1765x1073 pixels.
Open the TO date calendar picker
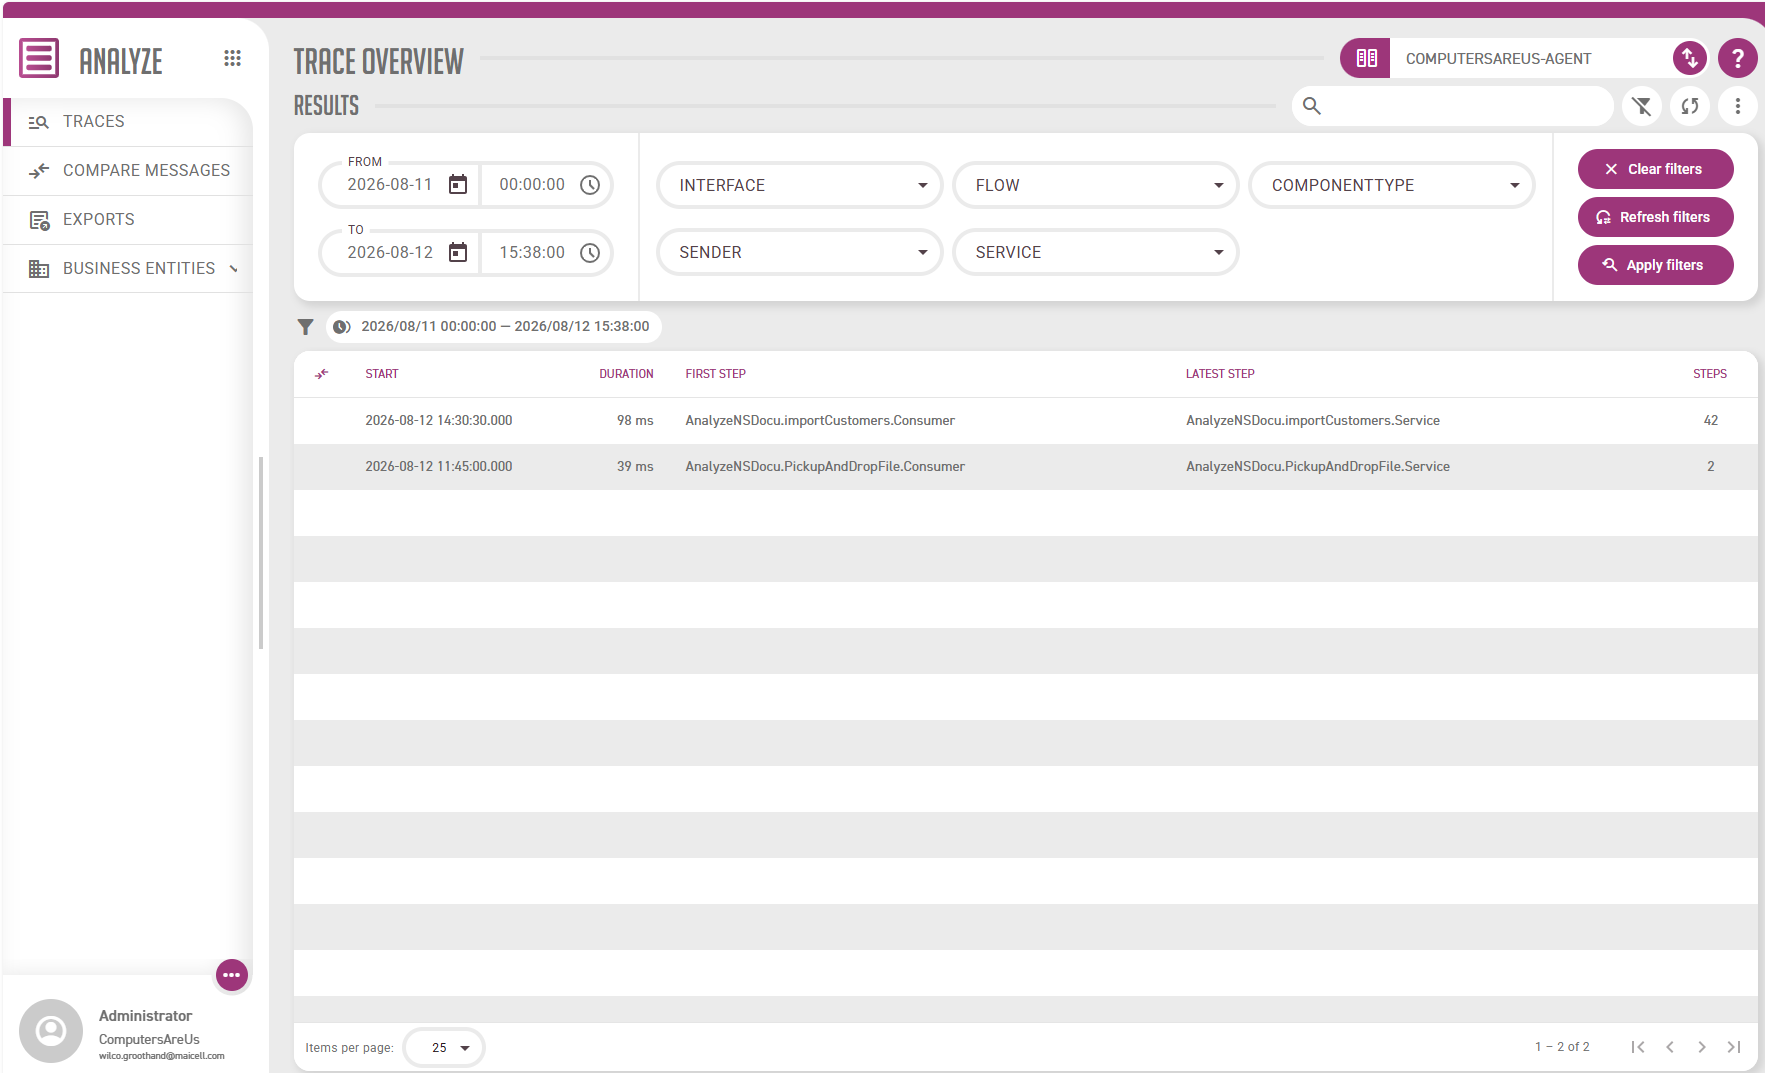(x=458, y=253)
